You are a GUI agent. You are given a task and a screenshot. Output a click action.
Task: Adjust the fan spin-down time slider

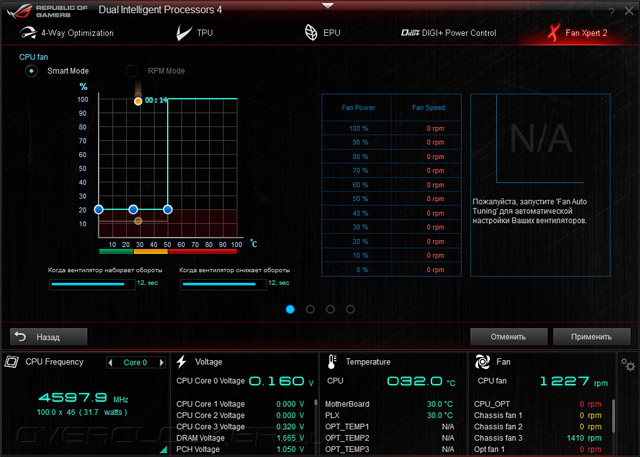(x=223, y=284)
